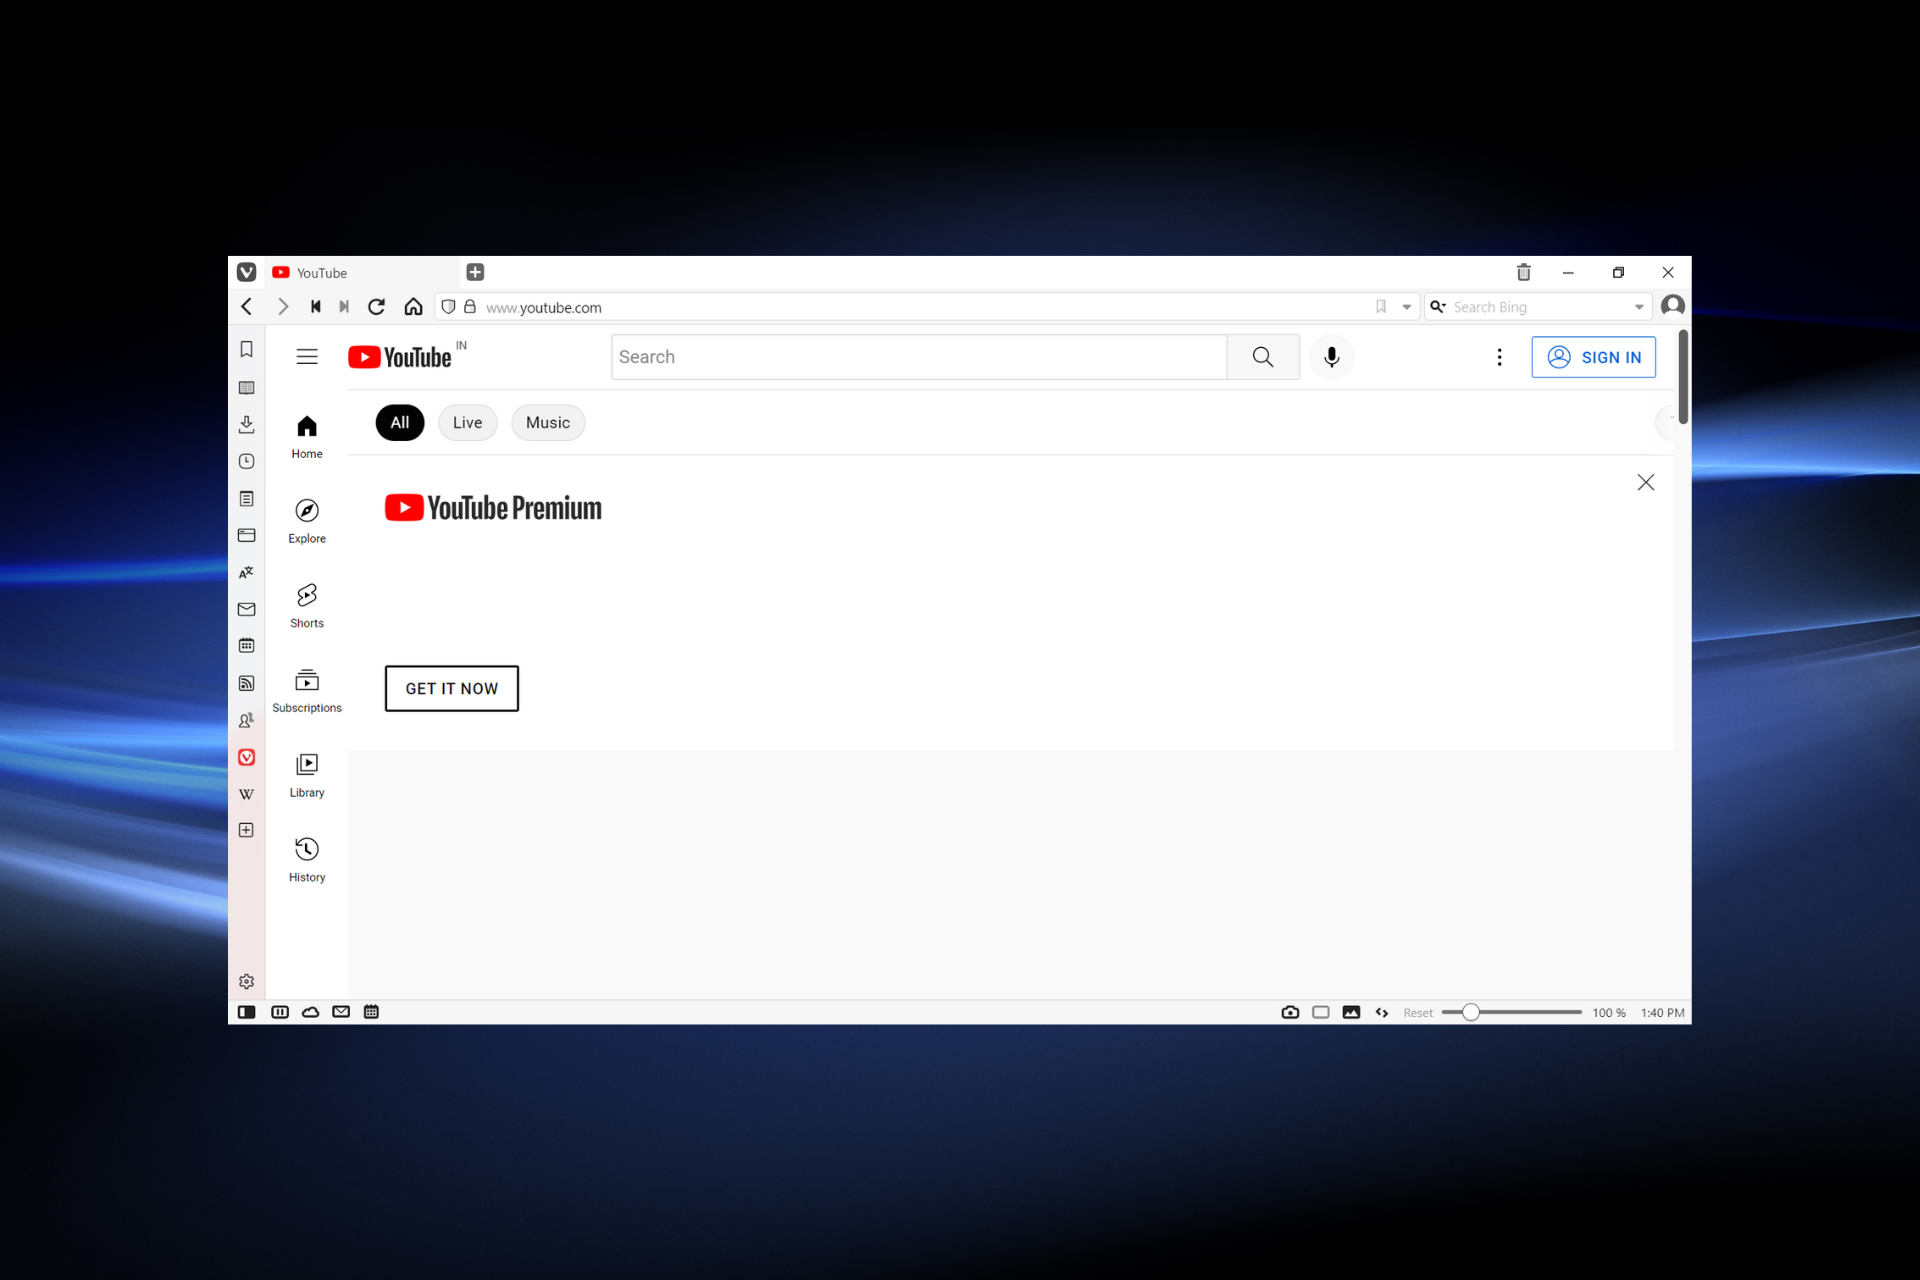Toggle tab tiling in status bar
This screenshot has width=1920, height=1280.
[x=280, y=1012]
